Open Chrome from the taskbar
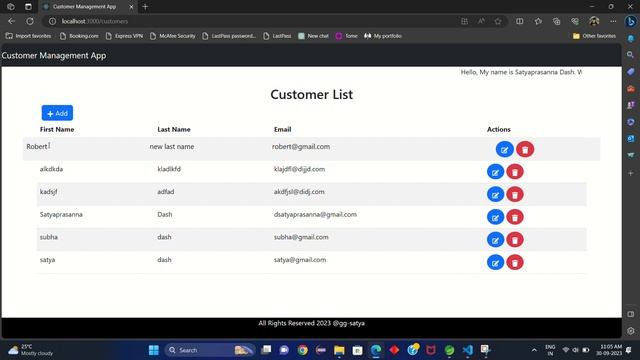This screenshot has width=640, height=360. click(302, 350)
